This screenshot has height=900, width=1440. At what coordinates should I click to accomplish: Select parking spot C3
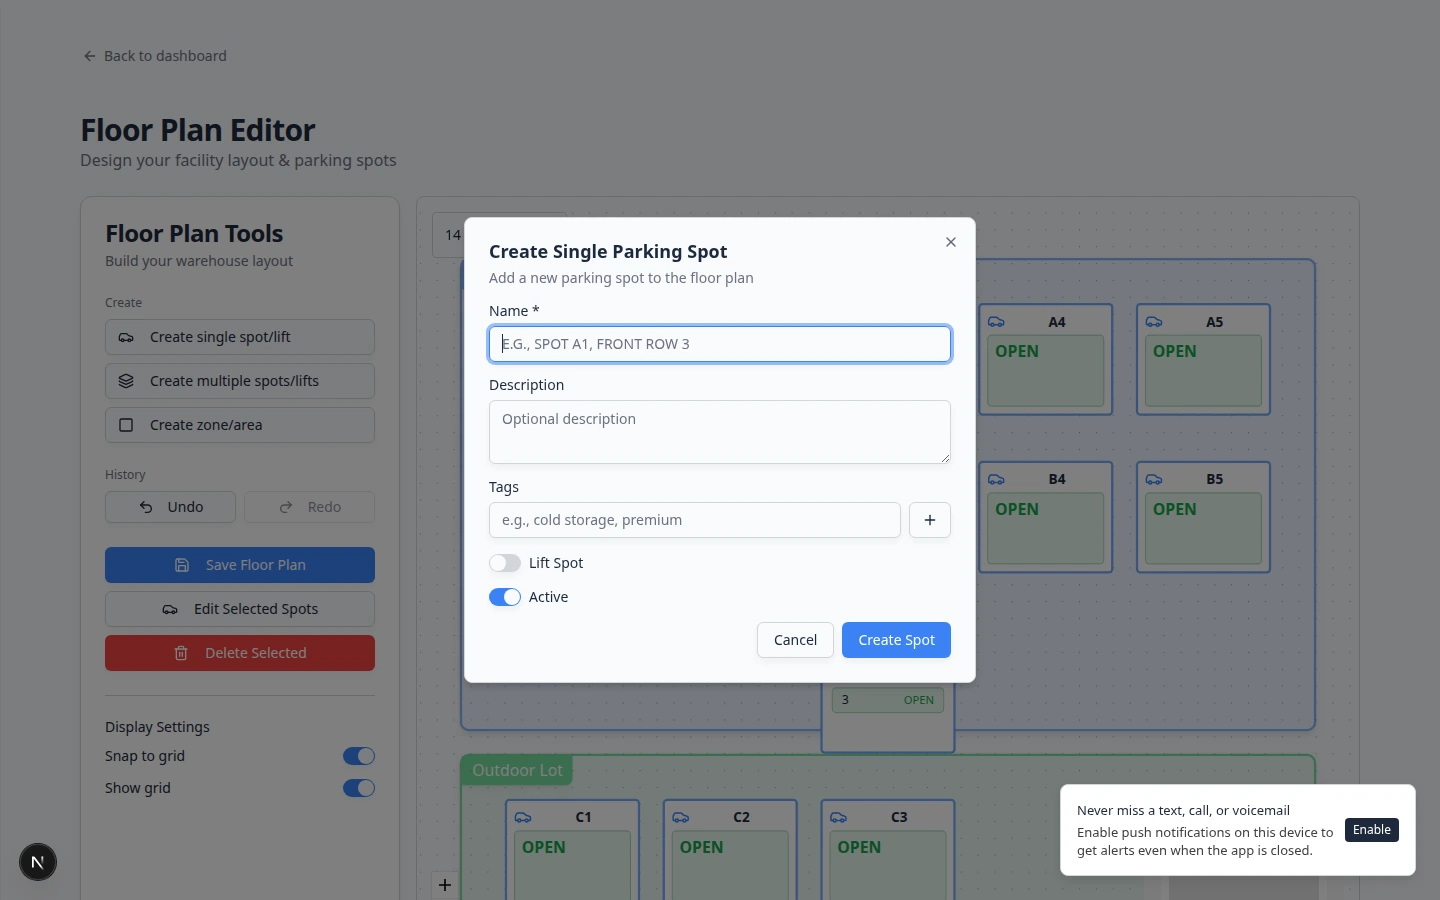(888, 850)
